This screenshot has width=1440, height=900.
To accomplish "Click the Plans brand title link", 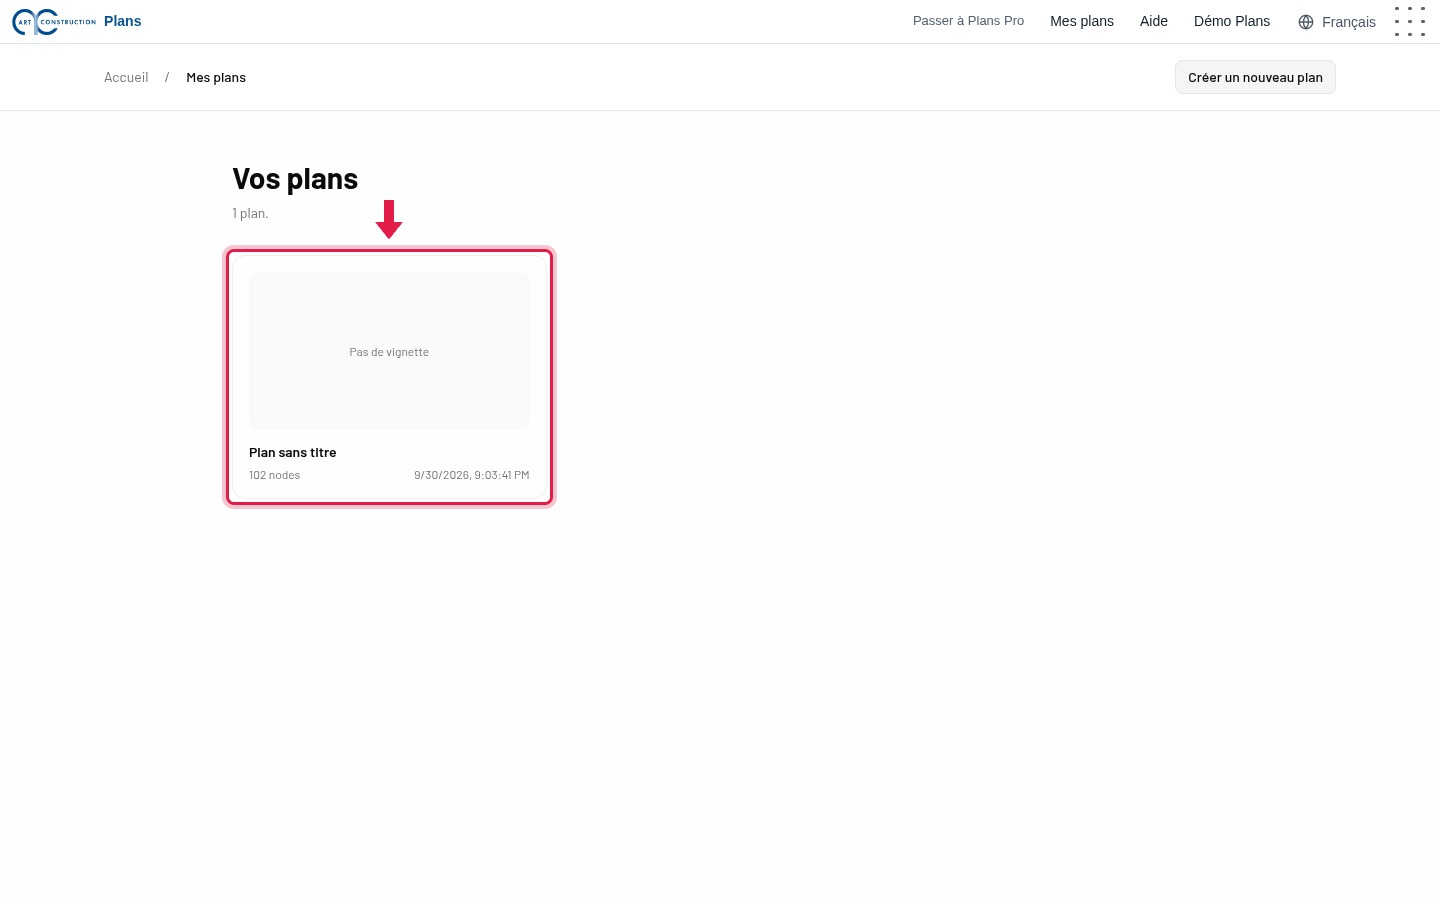I will [x=123, y=21].
